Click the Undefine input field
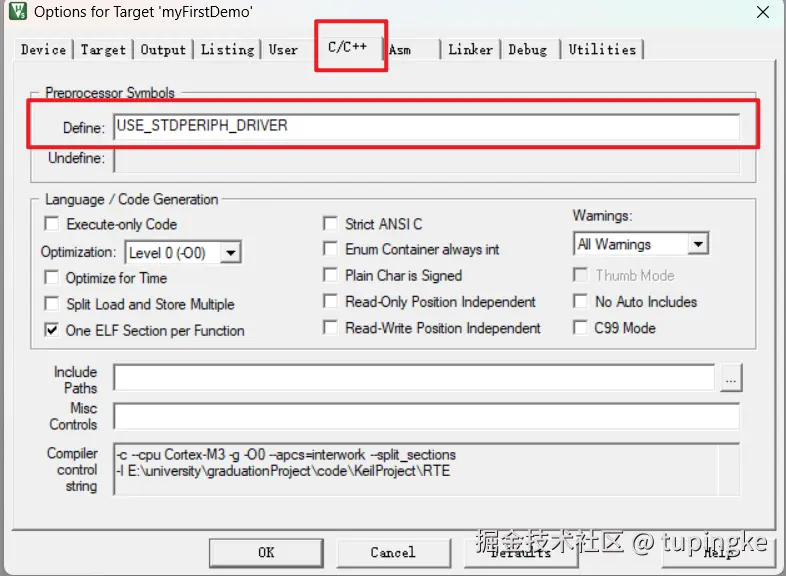Viewport: 786px width, 576px height. click(x=427, y=160)
